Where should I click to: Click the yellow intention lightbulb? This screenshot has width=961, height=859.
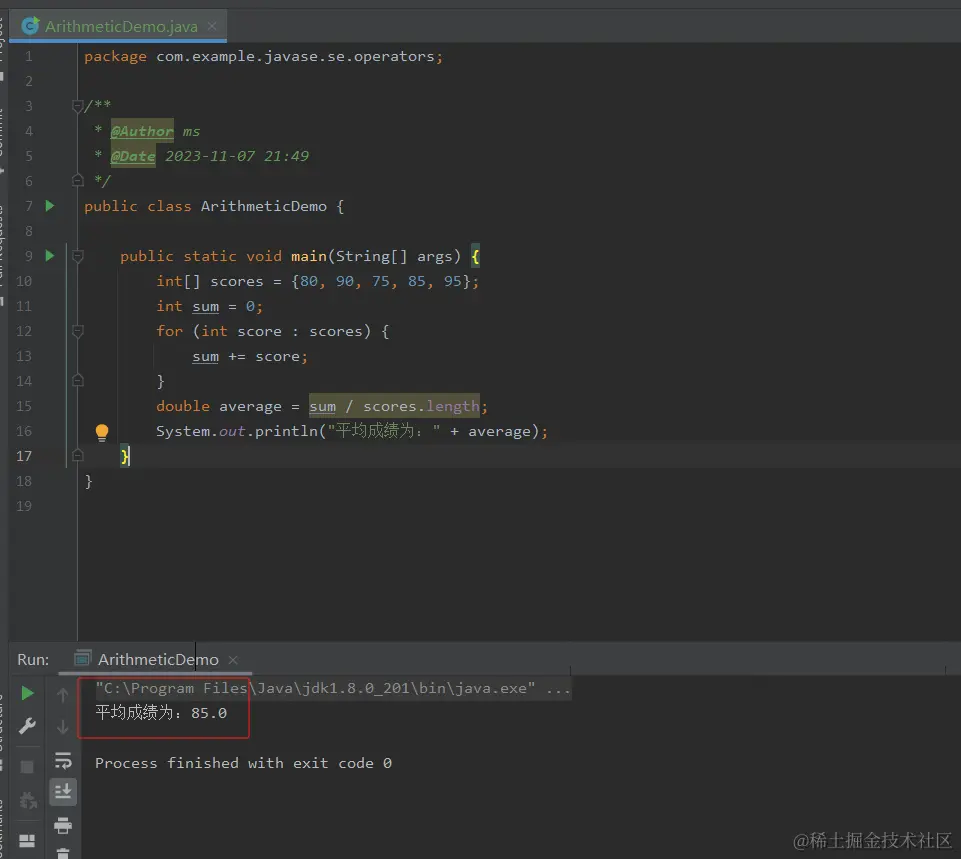tap(102, 432)
